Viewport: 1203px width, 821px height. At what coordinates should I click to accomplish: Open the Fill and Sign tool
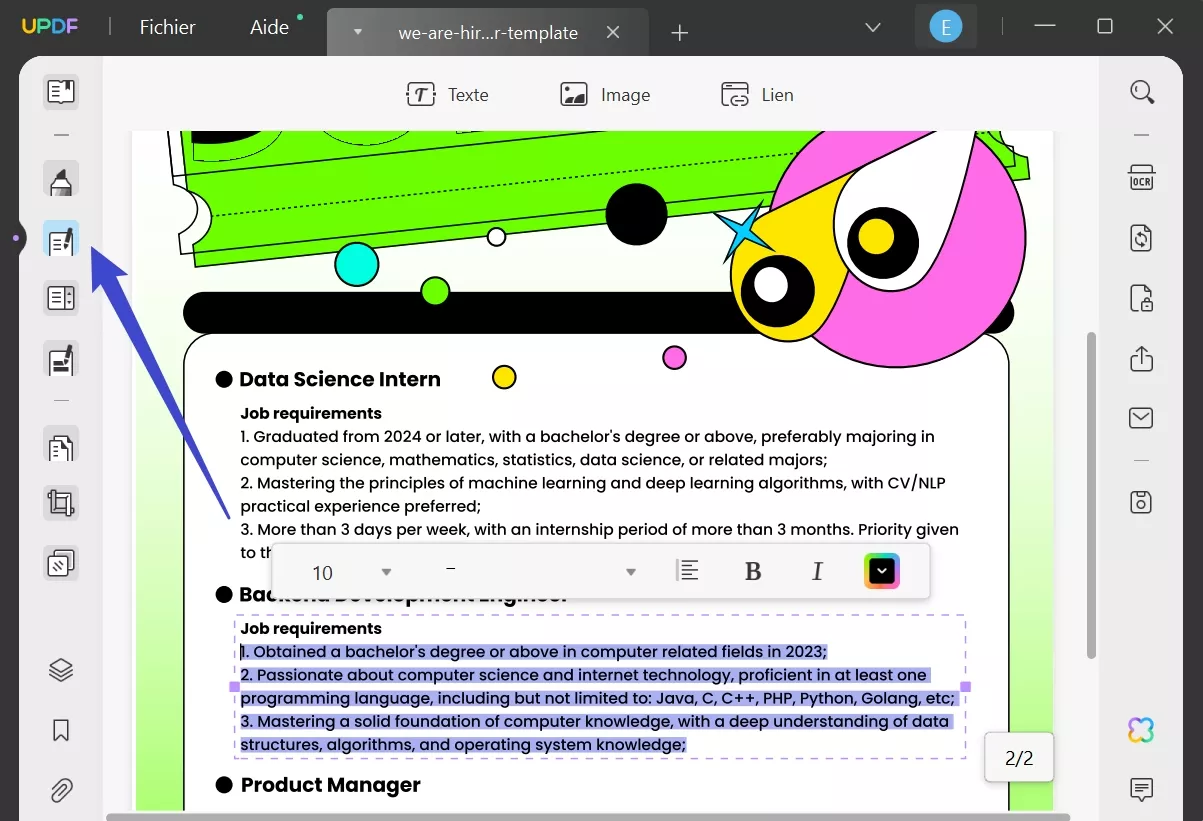click(x=61, y=358)
